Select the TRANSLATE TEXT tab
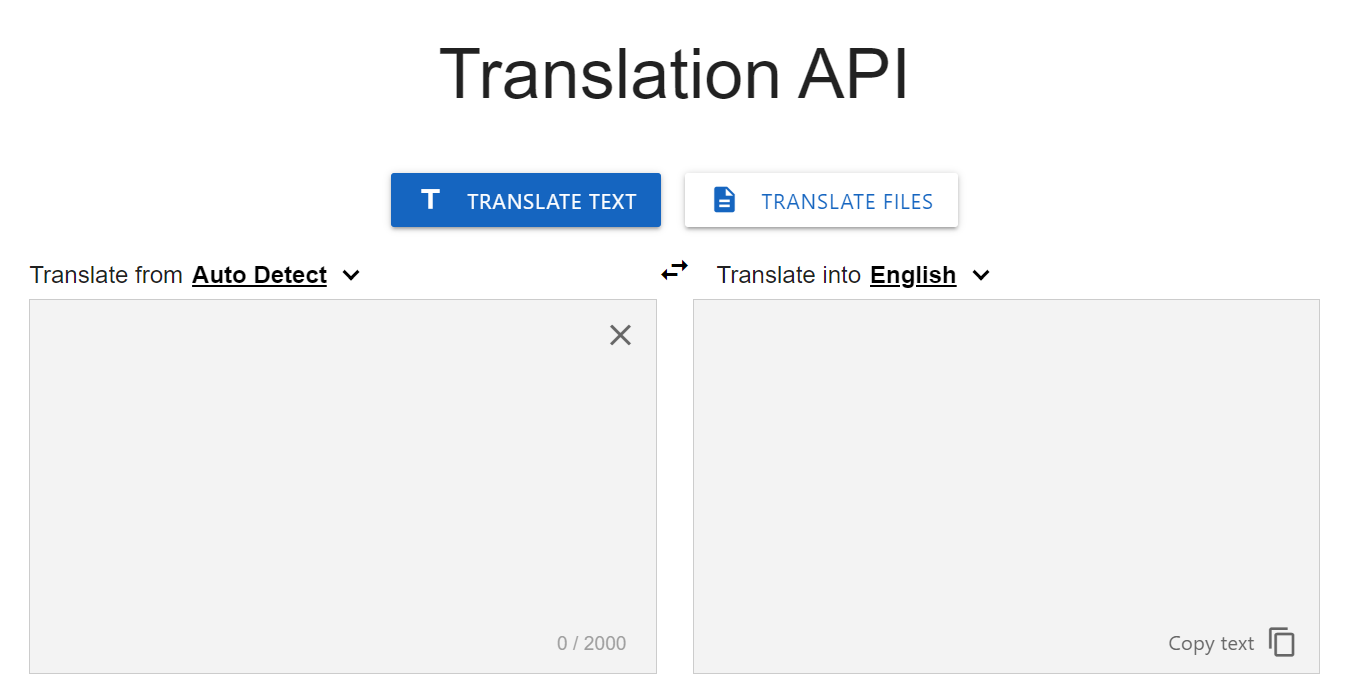This screenshot has width=1348, height=691. click(526, 200)
